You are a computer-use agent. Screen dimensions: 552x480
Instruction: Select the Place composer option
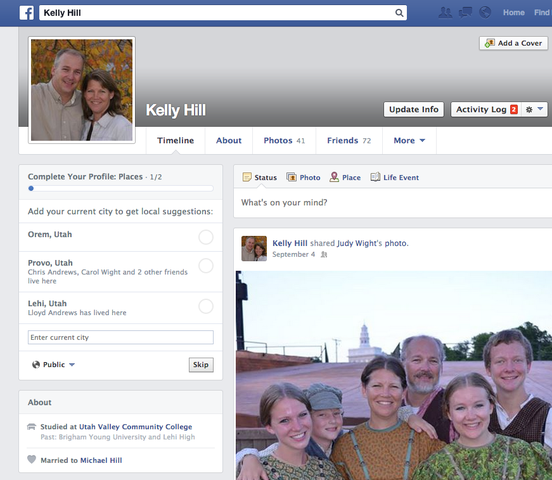(x=345, y=177)
